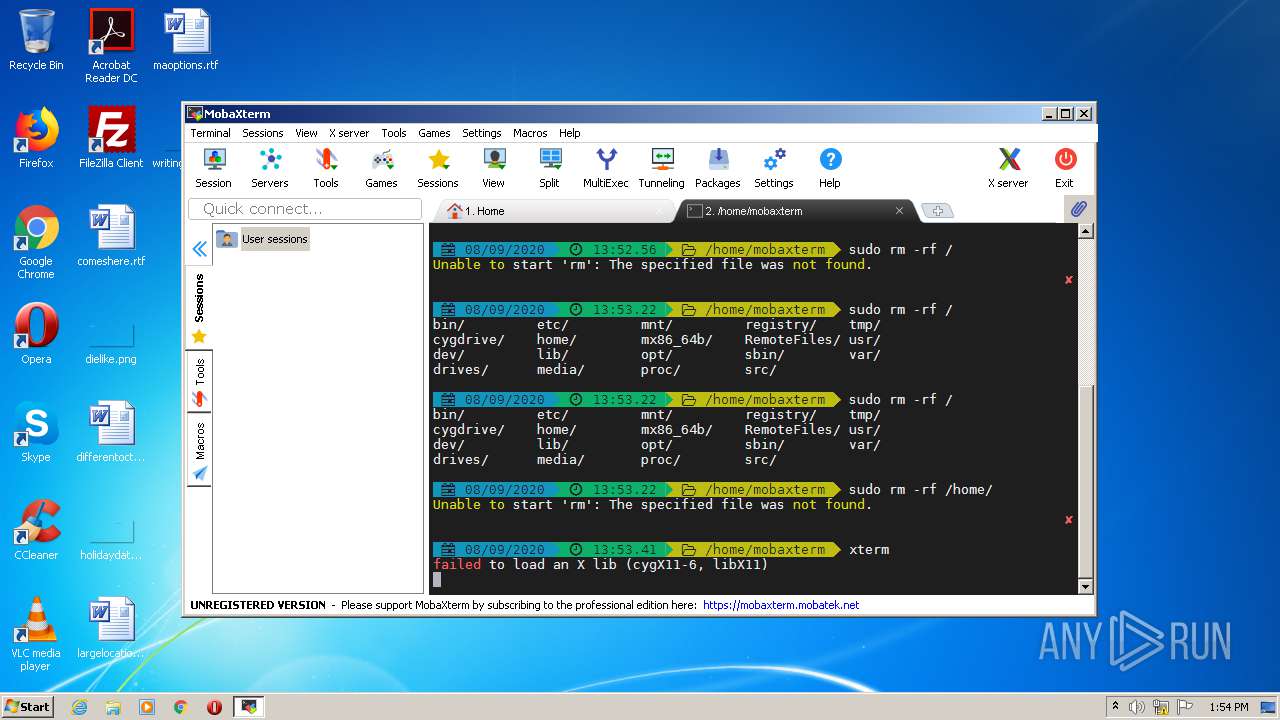The image size is (1280, 720).
Task: Select the Sessions sidebar vertical tab
Action: [x=199, y=308]
